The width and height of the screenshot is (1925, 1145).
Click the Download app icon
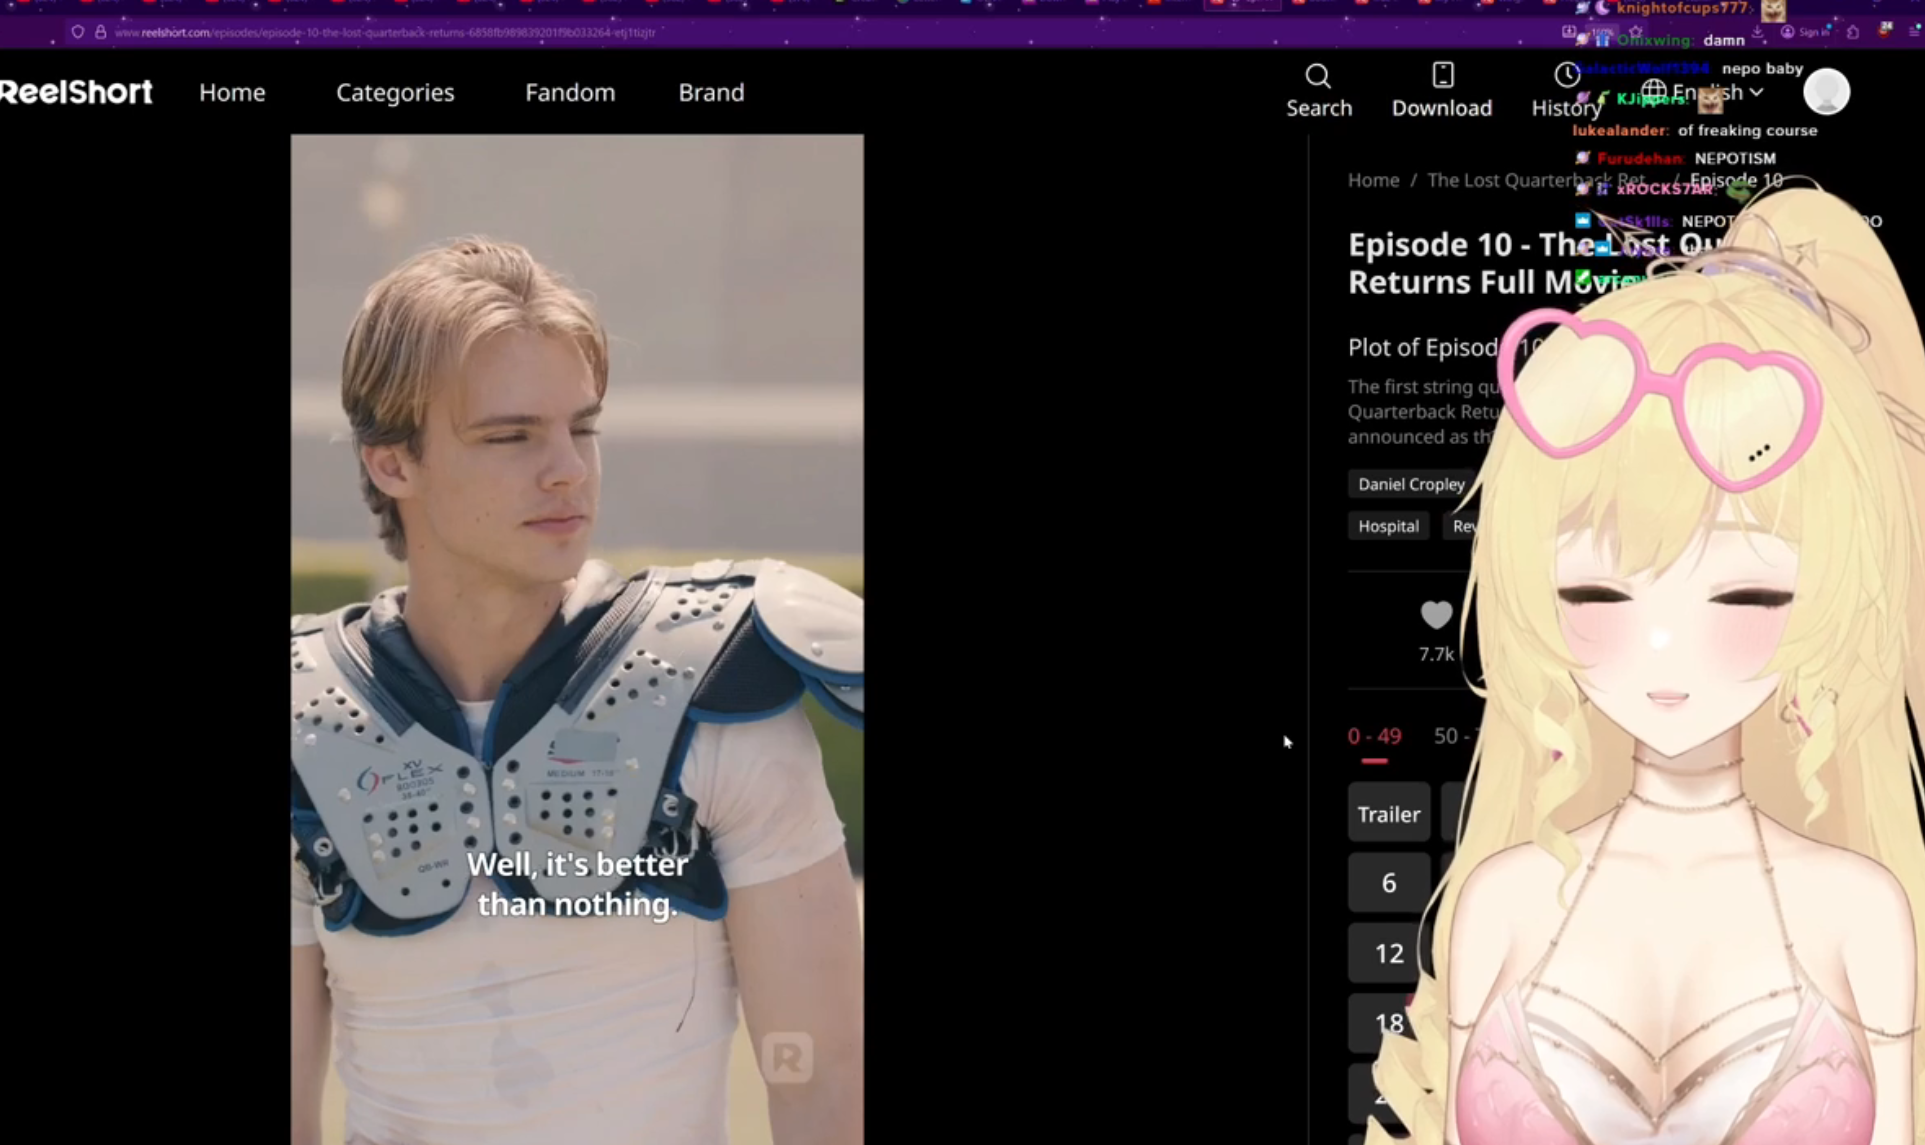click(x=1441, y=77)
